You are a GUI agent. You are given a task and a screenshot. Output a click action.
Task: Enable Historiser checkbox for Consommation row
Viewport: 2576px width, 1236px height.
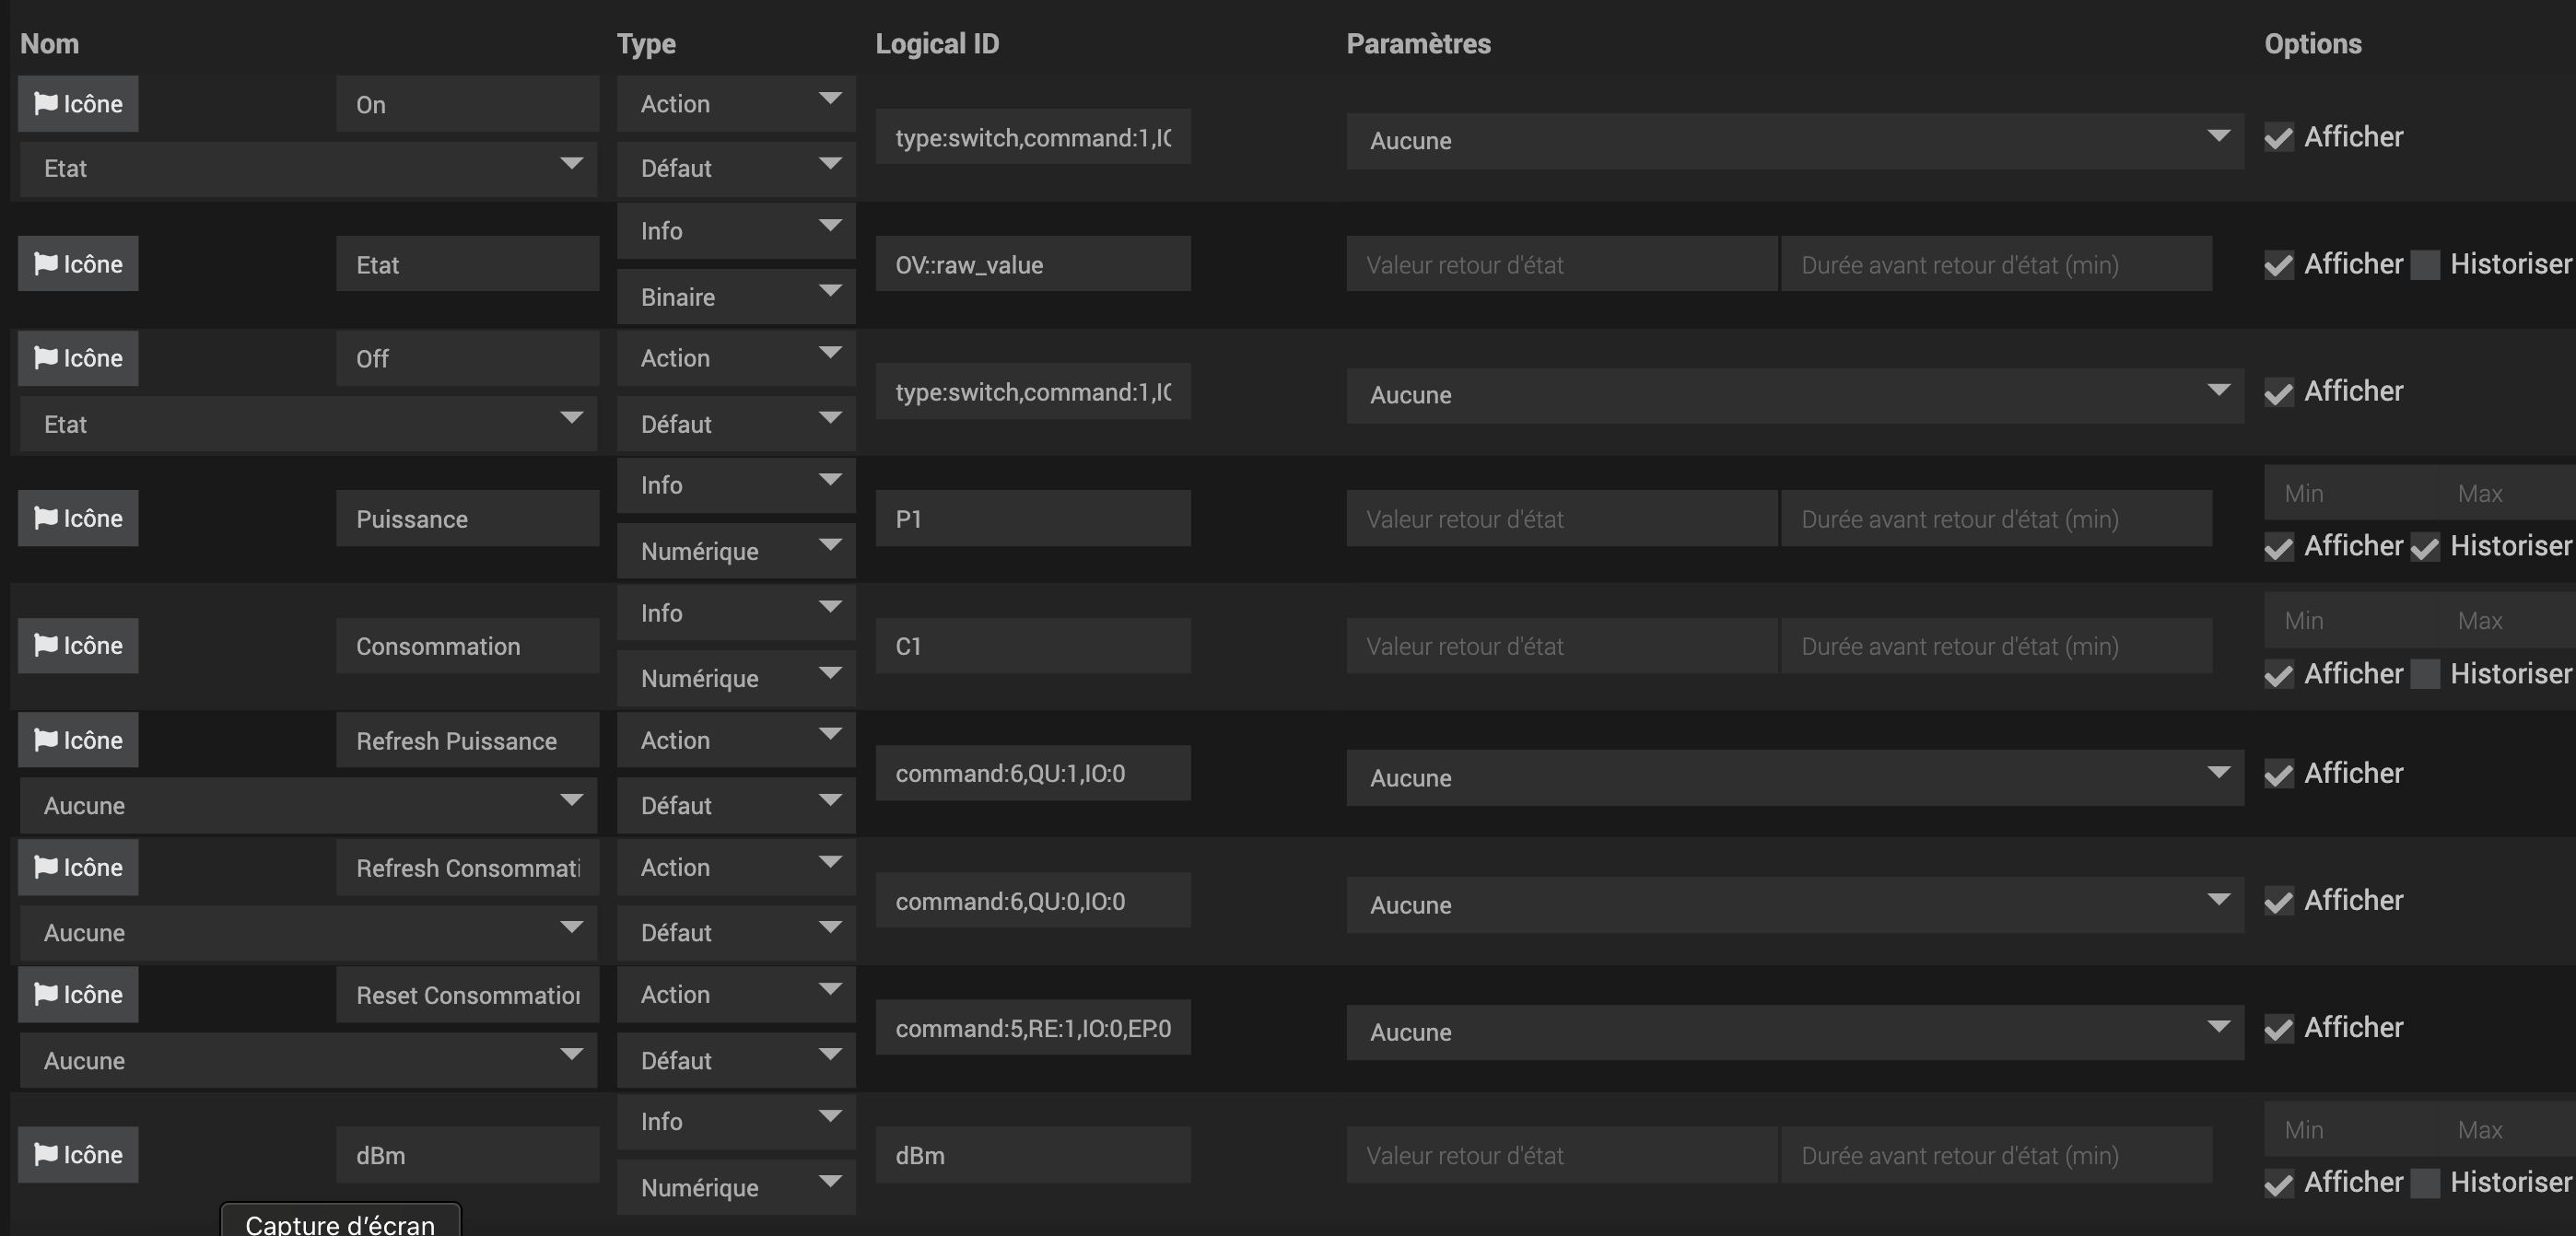(x=2425, y=674)
